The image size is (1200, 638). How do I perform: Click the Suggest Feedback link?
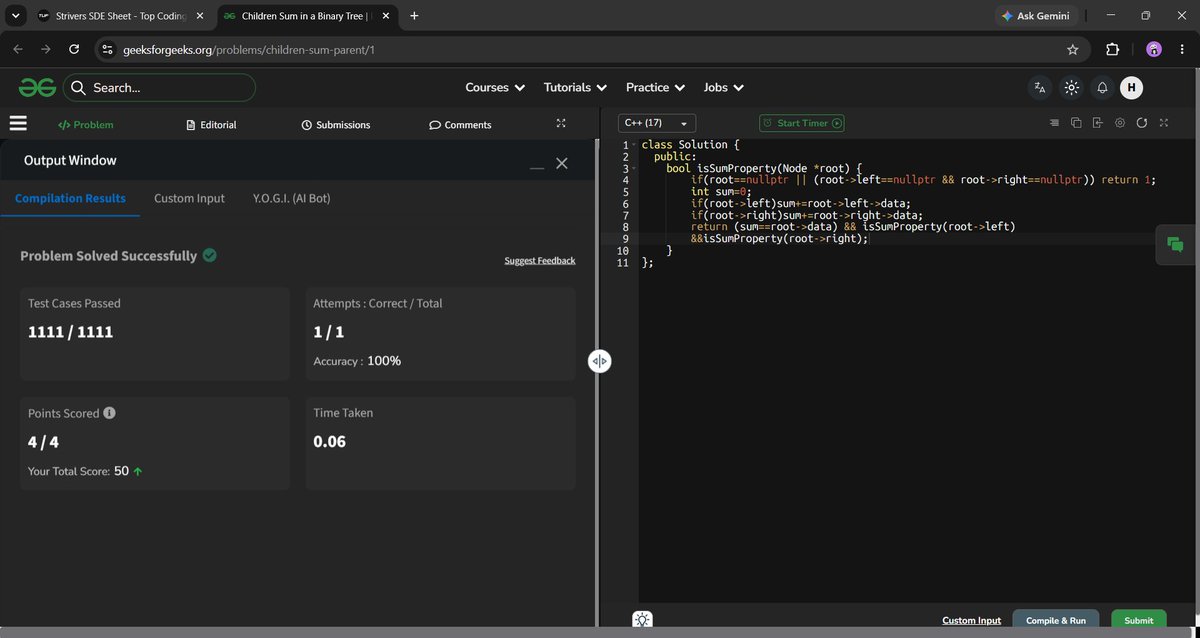[540, 260]
